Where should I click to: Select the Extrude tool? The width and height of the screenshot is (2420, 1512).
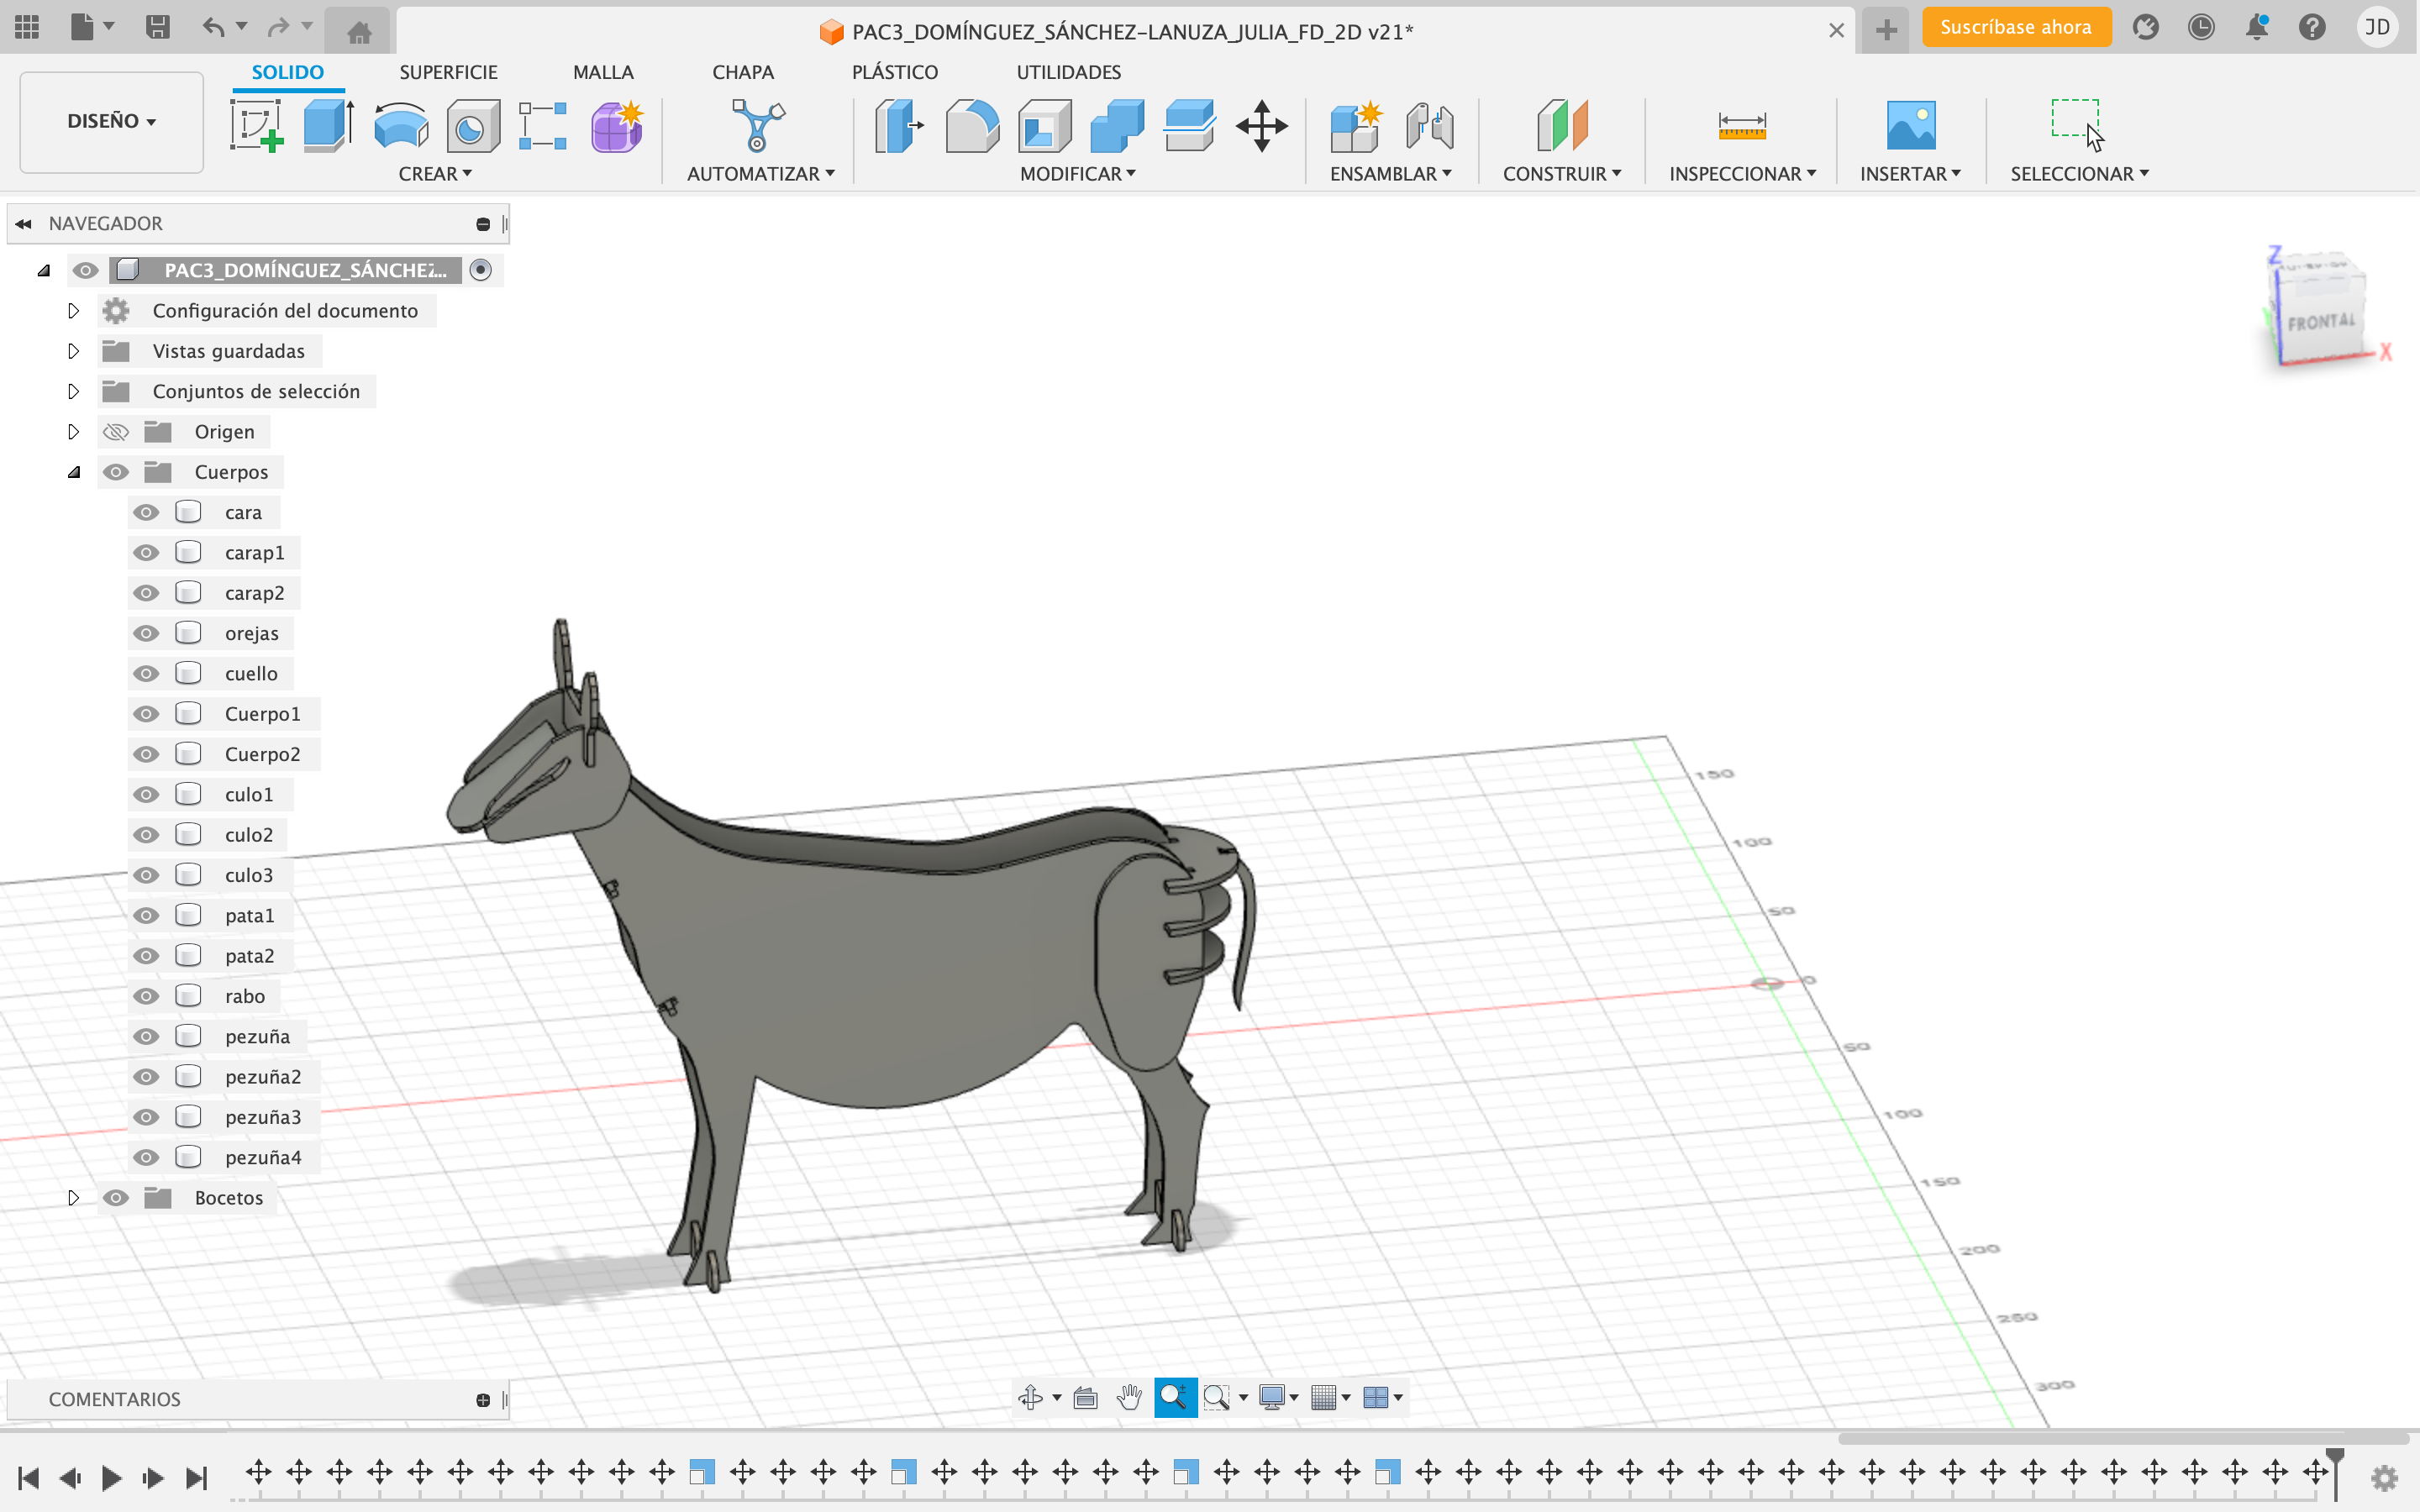(x=329, y=126)
